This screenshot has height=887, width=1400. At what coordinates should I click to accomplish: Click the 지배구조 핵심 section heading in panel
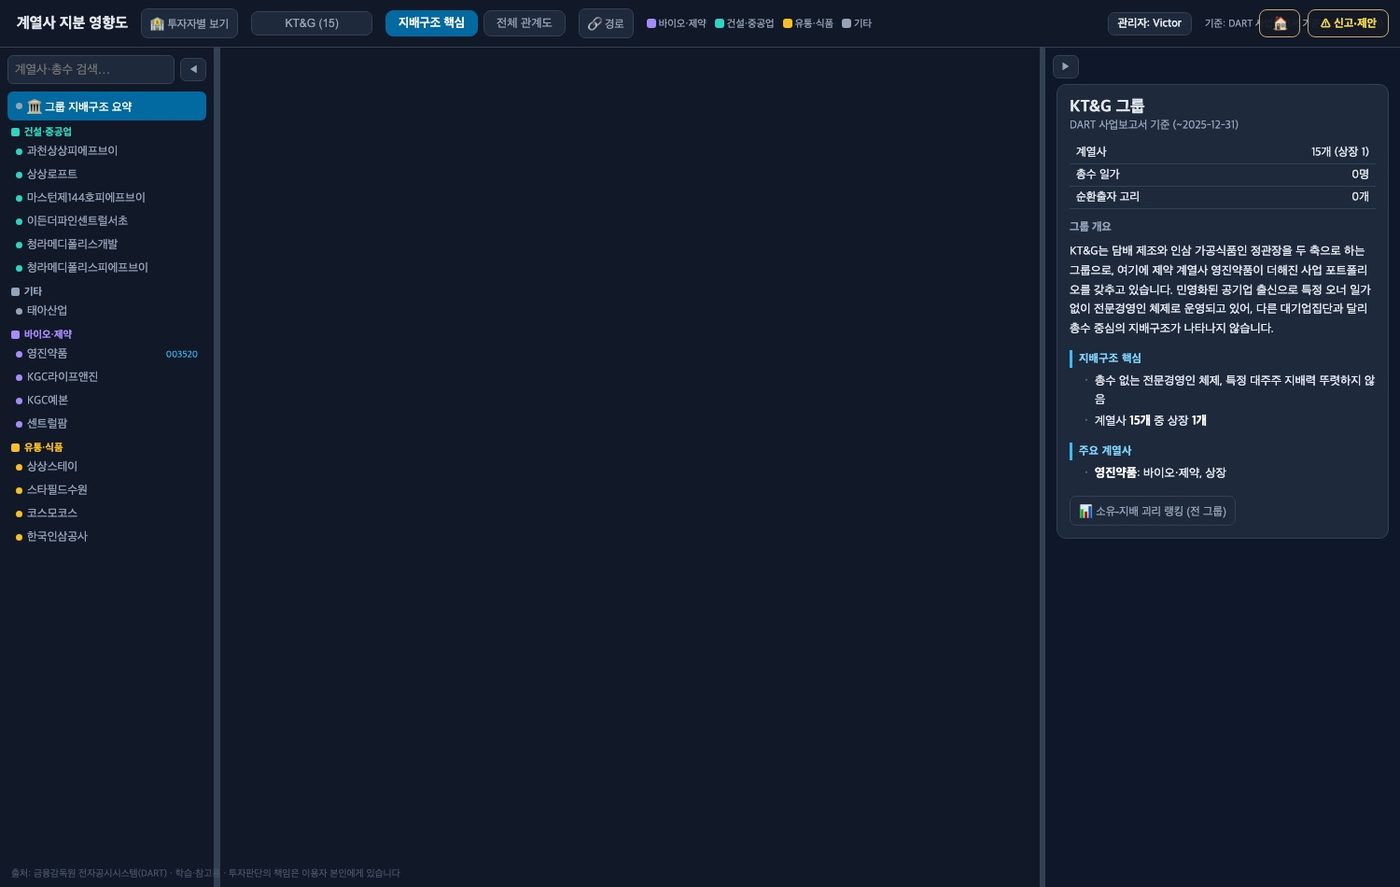point(1109,358)
